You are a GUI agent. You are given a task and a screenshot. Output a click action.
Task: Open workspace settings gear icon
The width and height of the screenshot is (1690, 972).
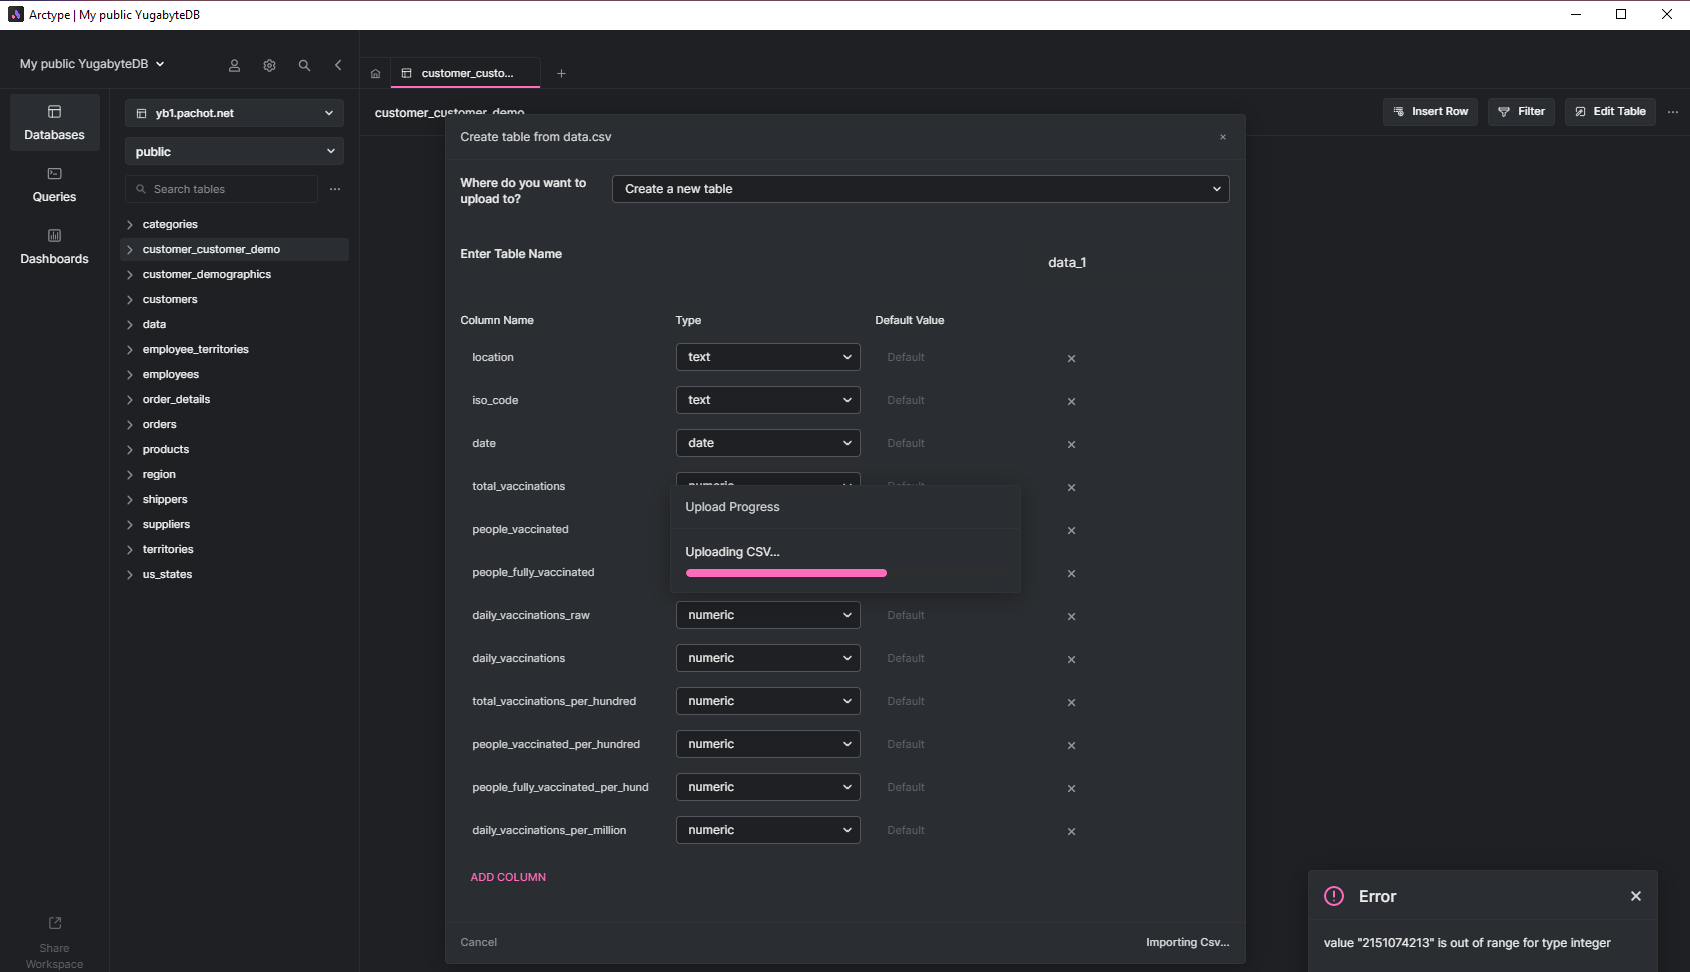[x=269, y=65]
